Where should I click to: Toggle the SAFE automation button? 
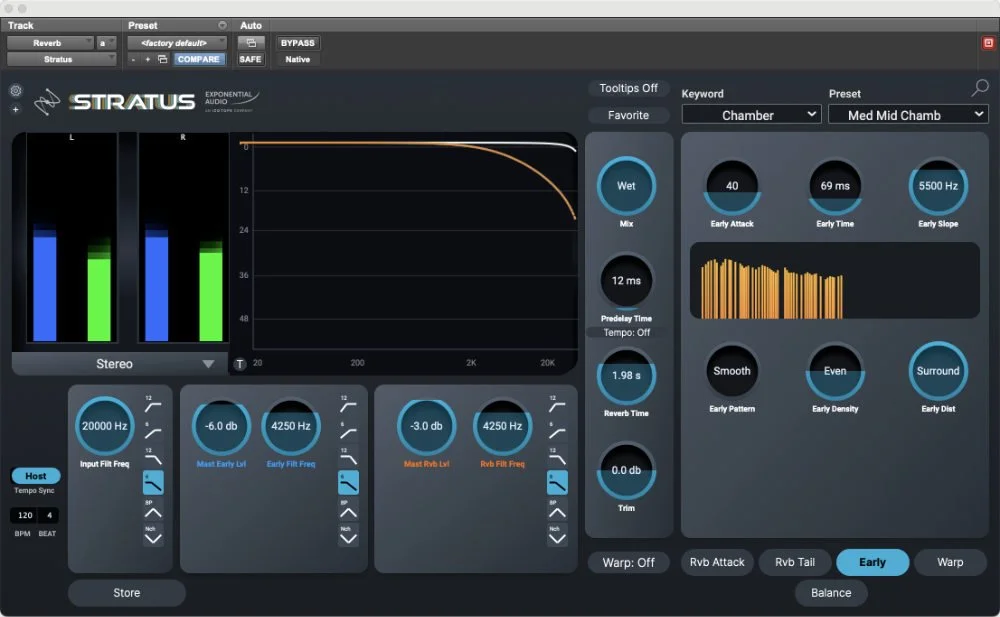pos(250,59)
